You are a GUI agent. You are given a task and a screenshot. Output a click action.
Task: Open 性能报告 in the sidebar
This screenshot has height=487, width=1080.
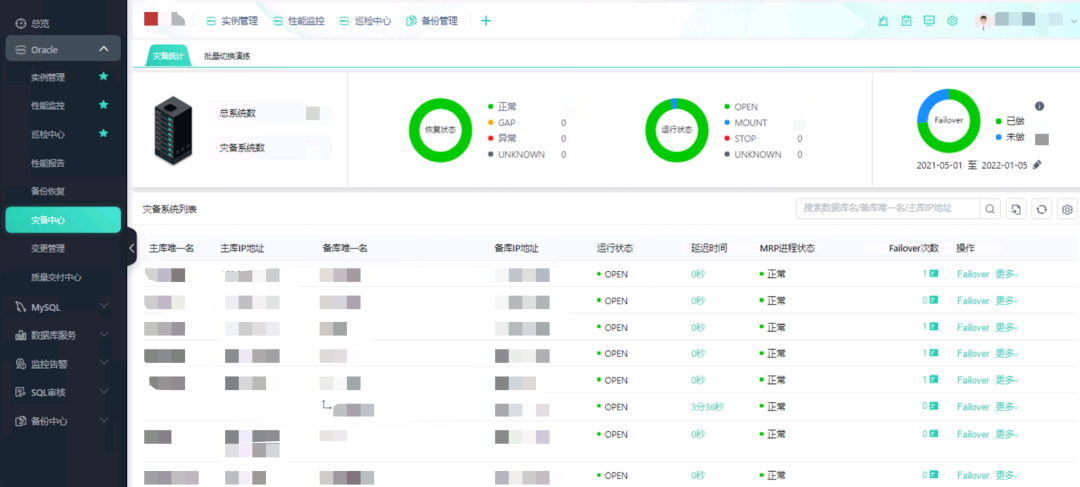tap(48, 163)
